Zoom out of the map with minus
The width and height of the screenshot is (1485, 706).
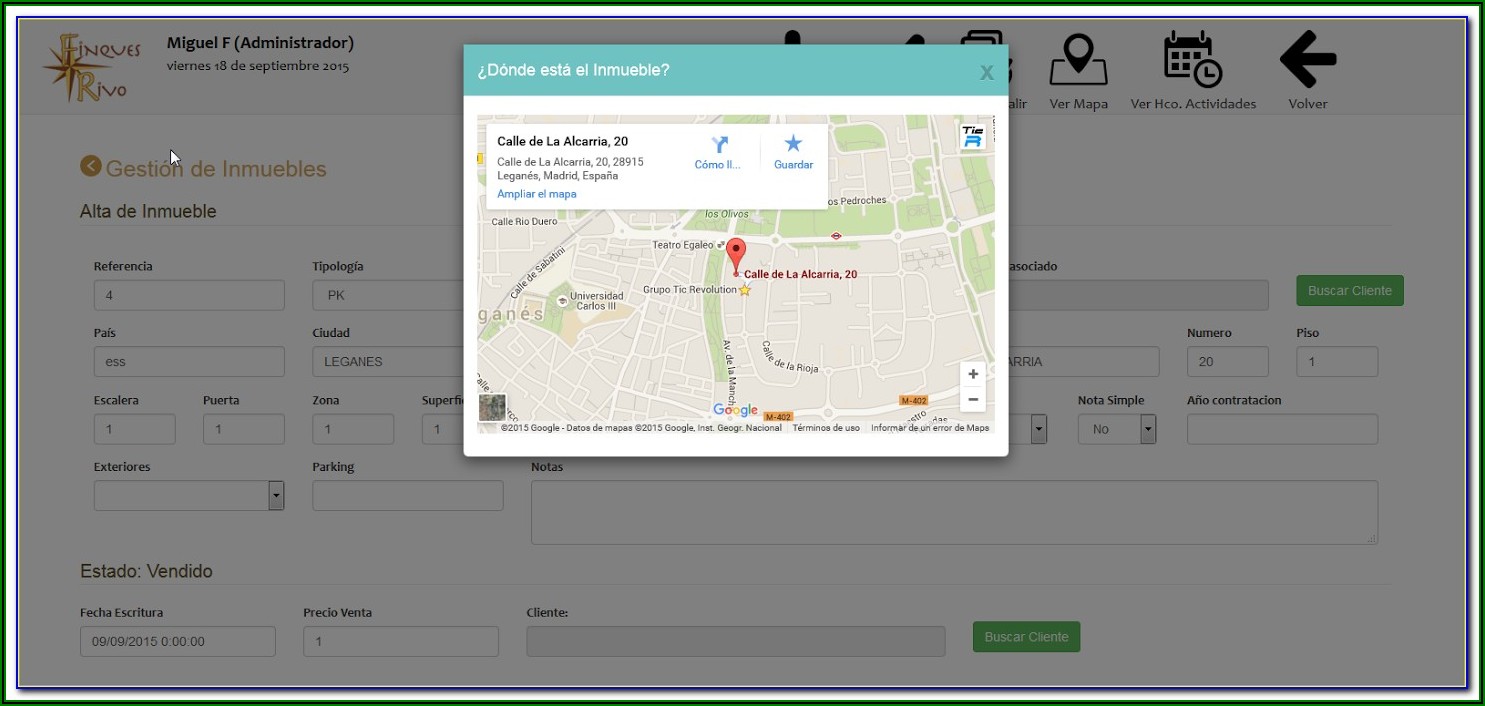click(x=973, y=400)
